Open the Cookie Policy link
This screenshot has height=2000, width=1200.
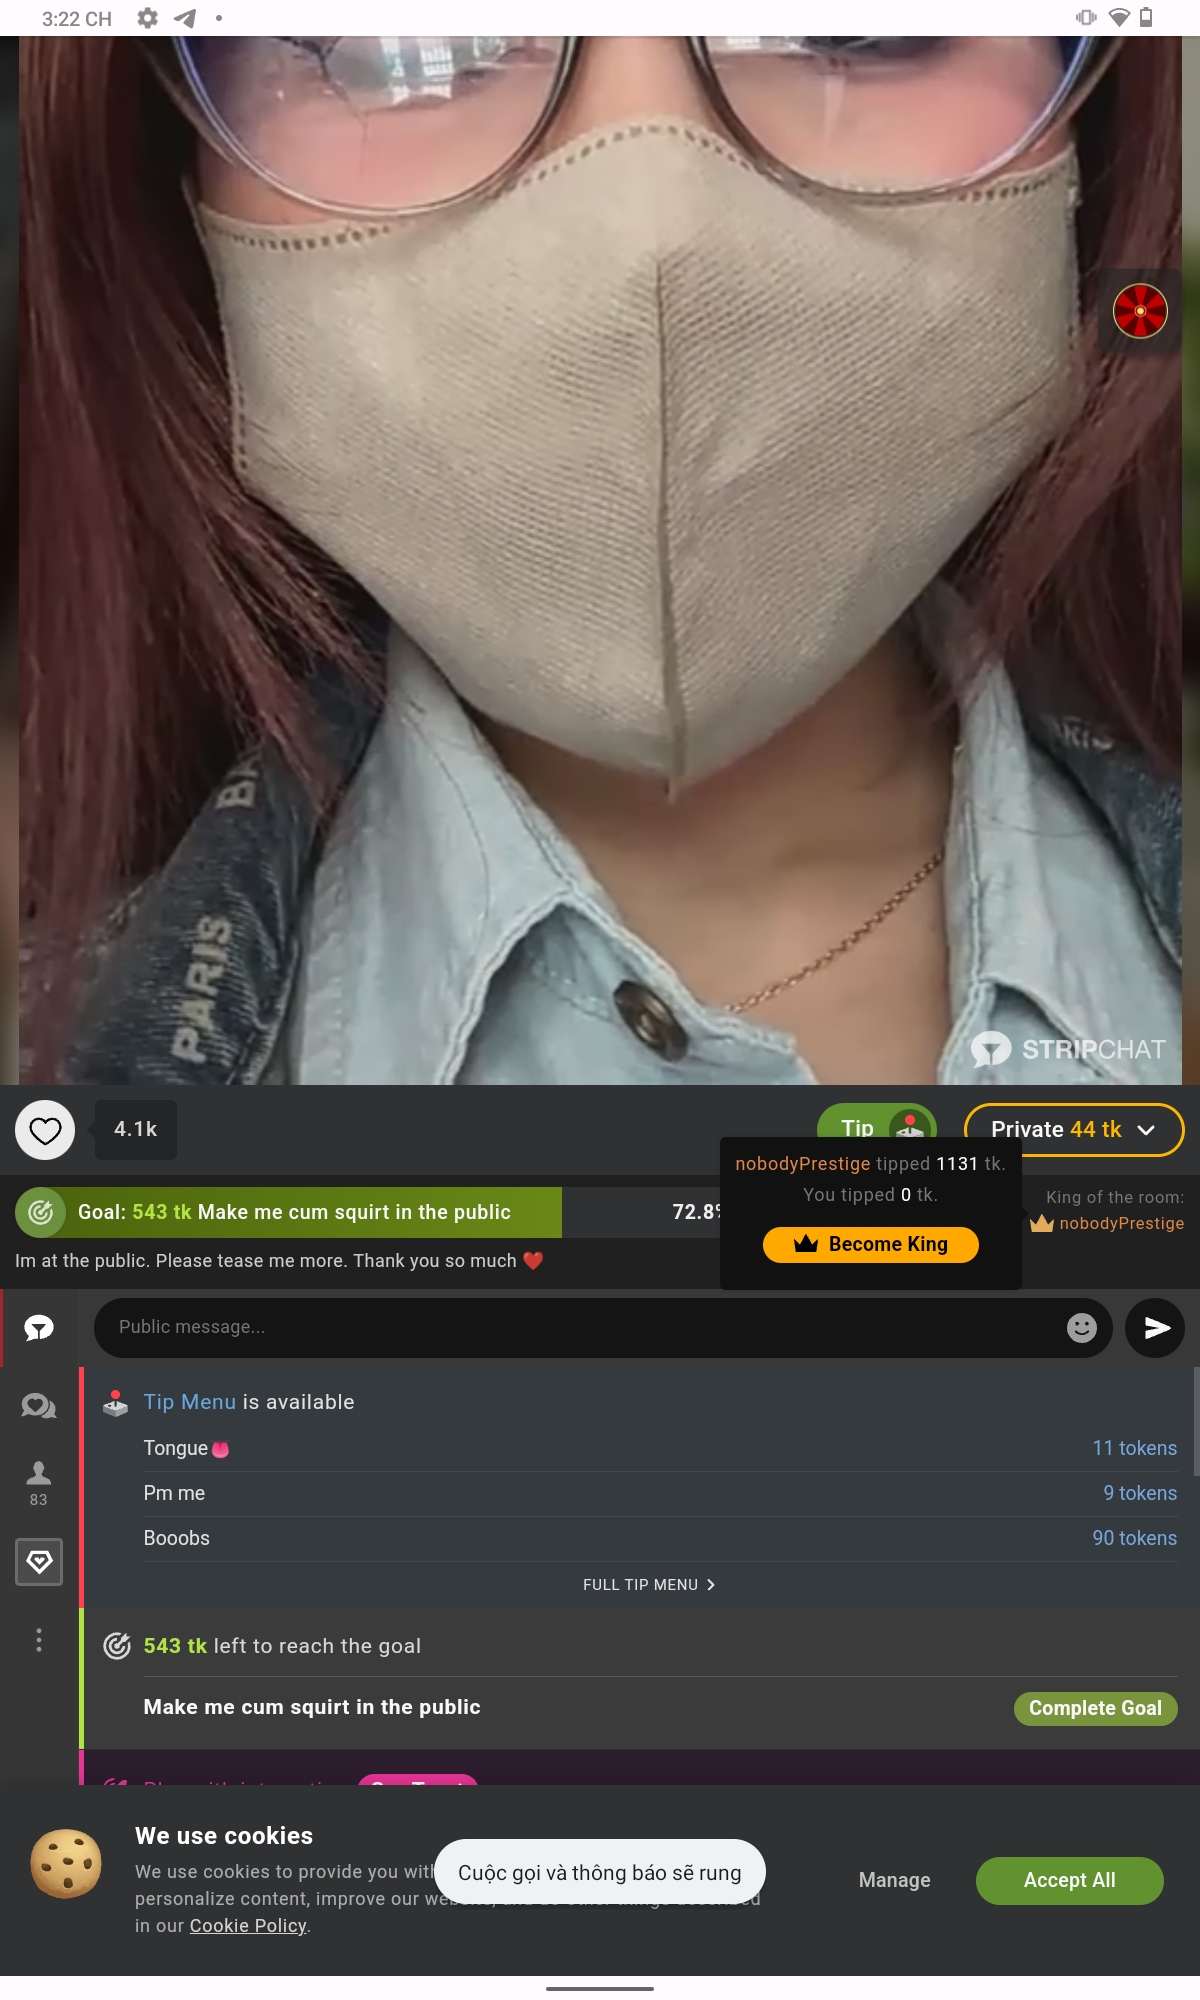(248, 1926)
